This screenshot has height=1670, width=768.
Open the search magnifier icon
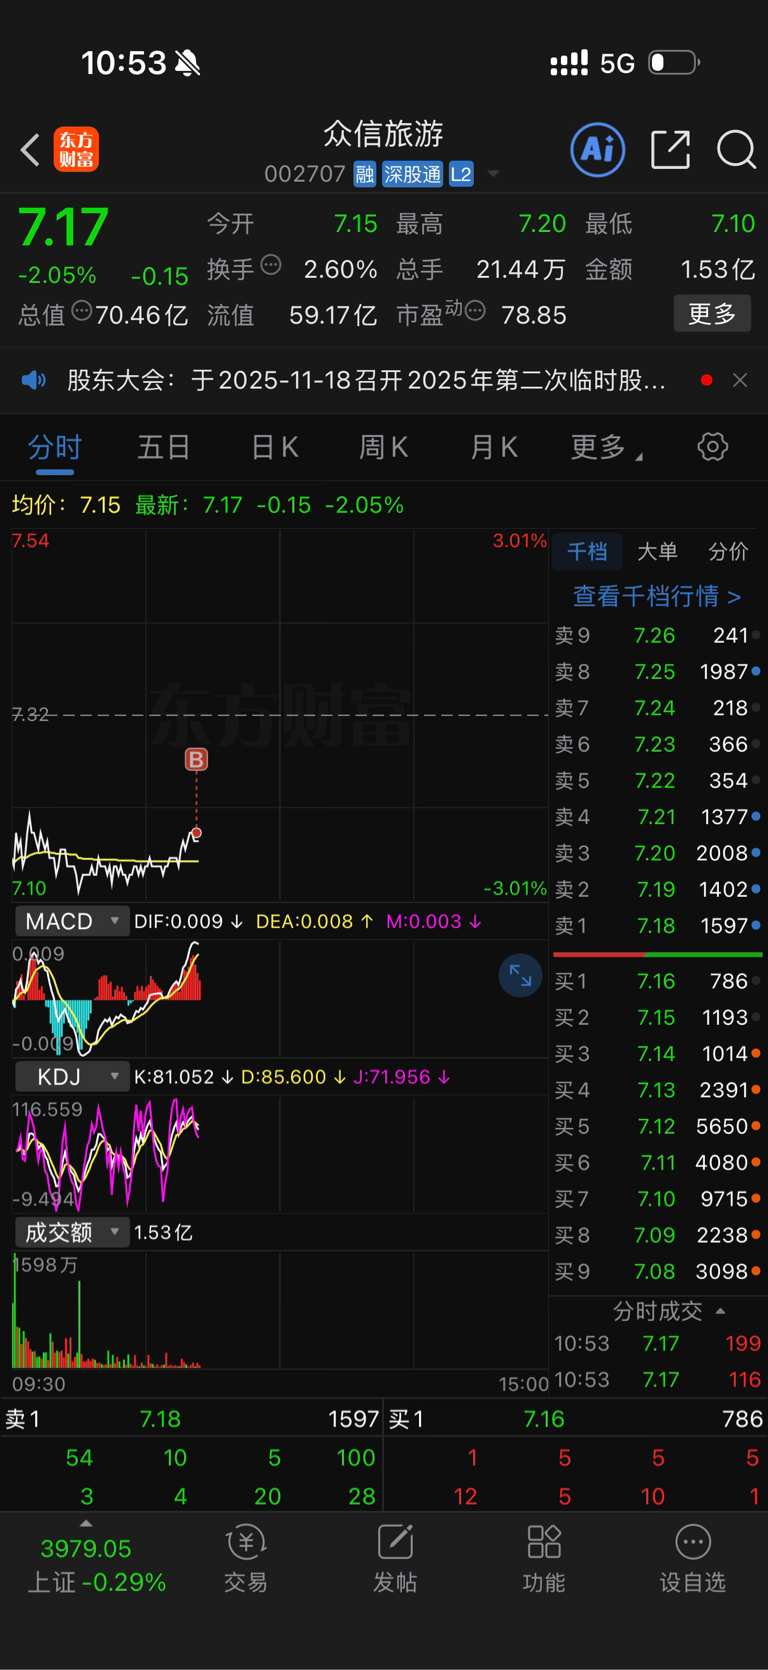[736, 150]
